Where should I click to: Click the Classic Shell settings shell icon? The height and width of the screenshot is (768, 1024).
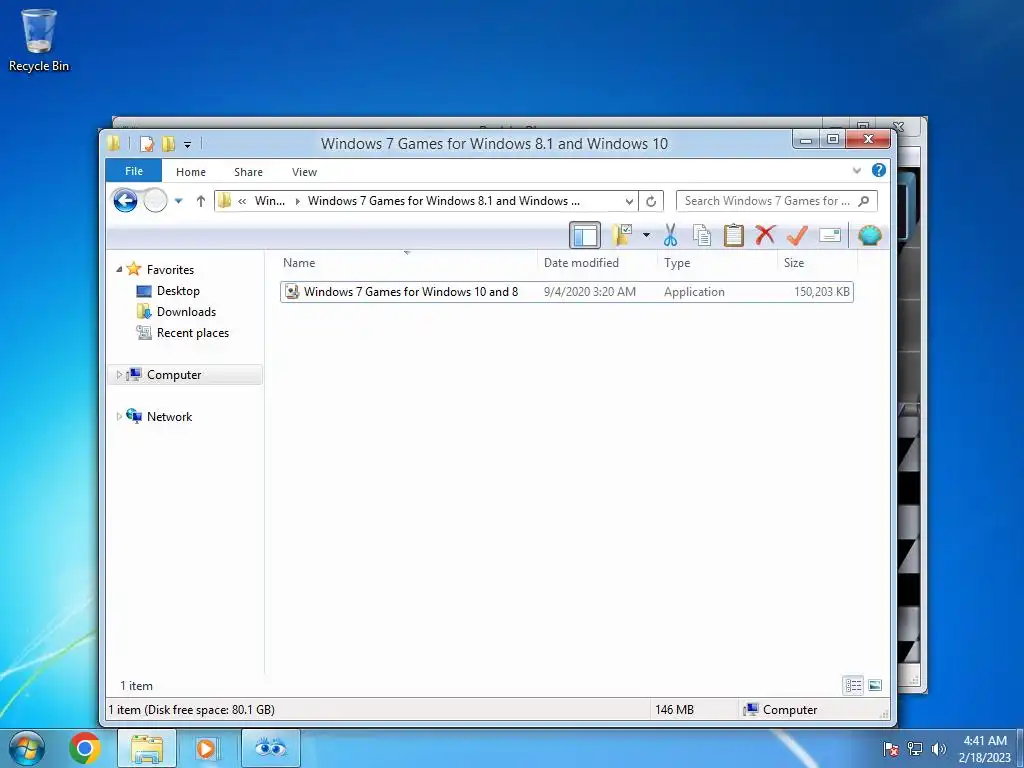tap(869, 235)
